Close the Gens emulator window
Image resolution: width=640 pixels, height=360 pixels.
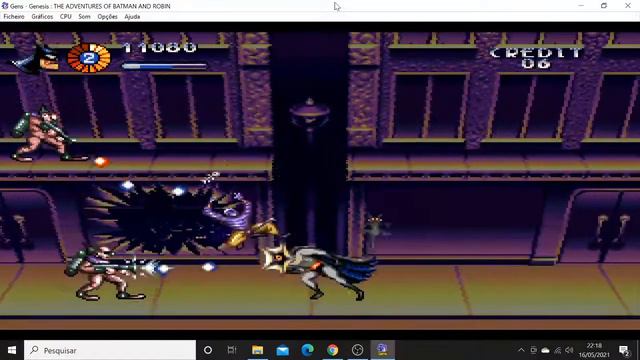click(628, 6)
